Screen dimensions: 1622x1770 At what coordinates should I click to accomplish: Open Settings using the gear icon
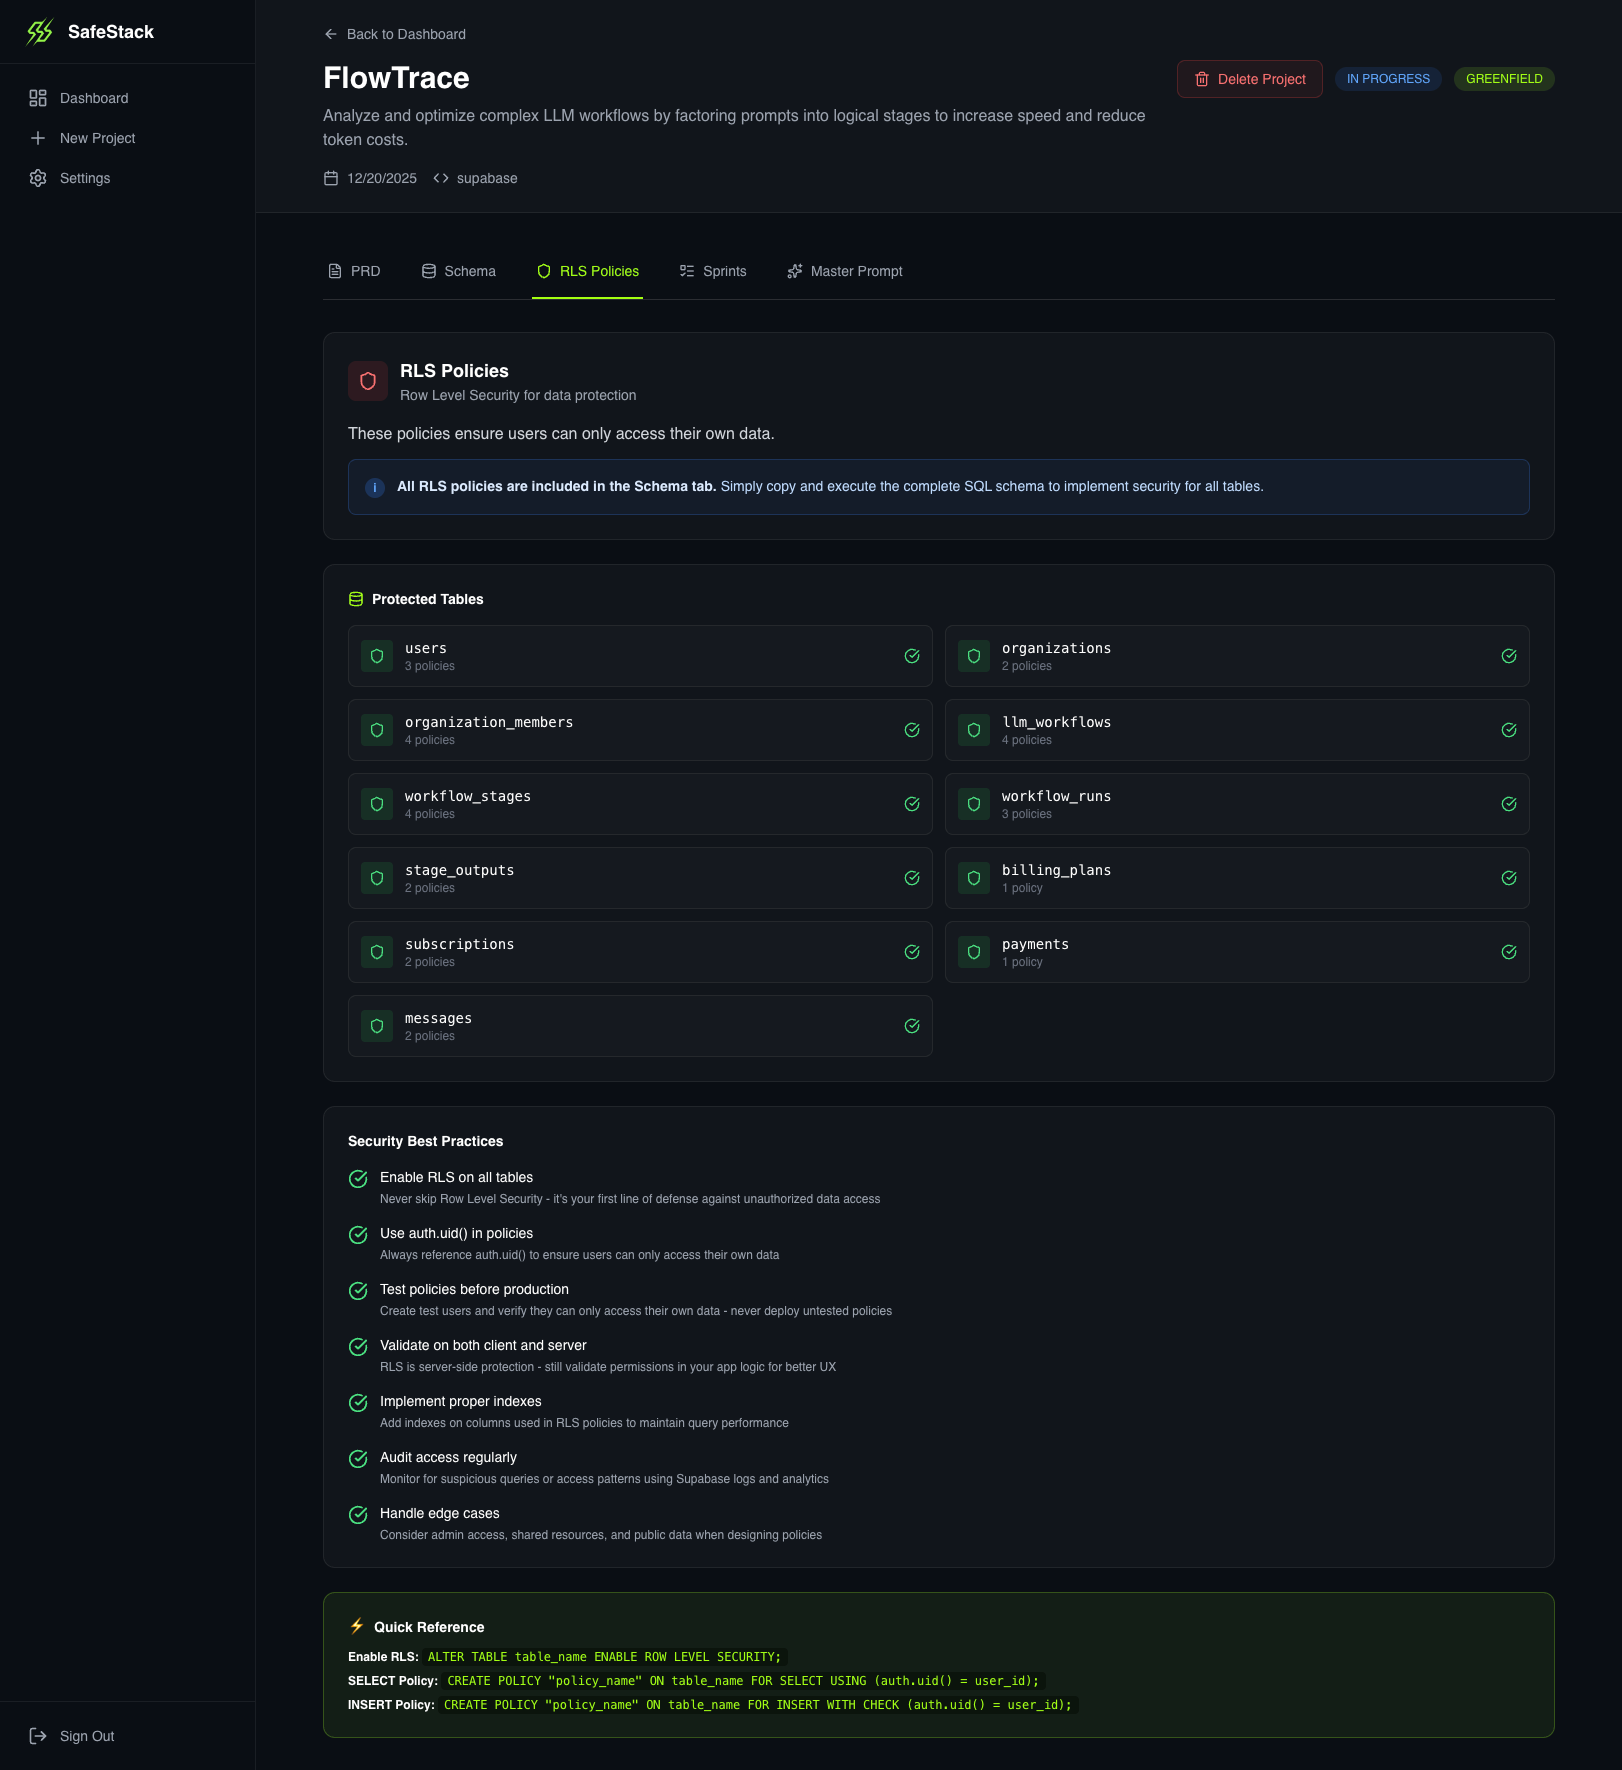pyautogui.click(x=38, y=178)
